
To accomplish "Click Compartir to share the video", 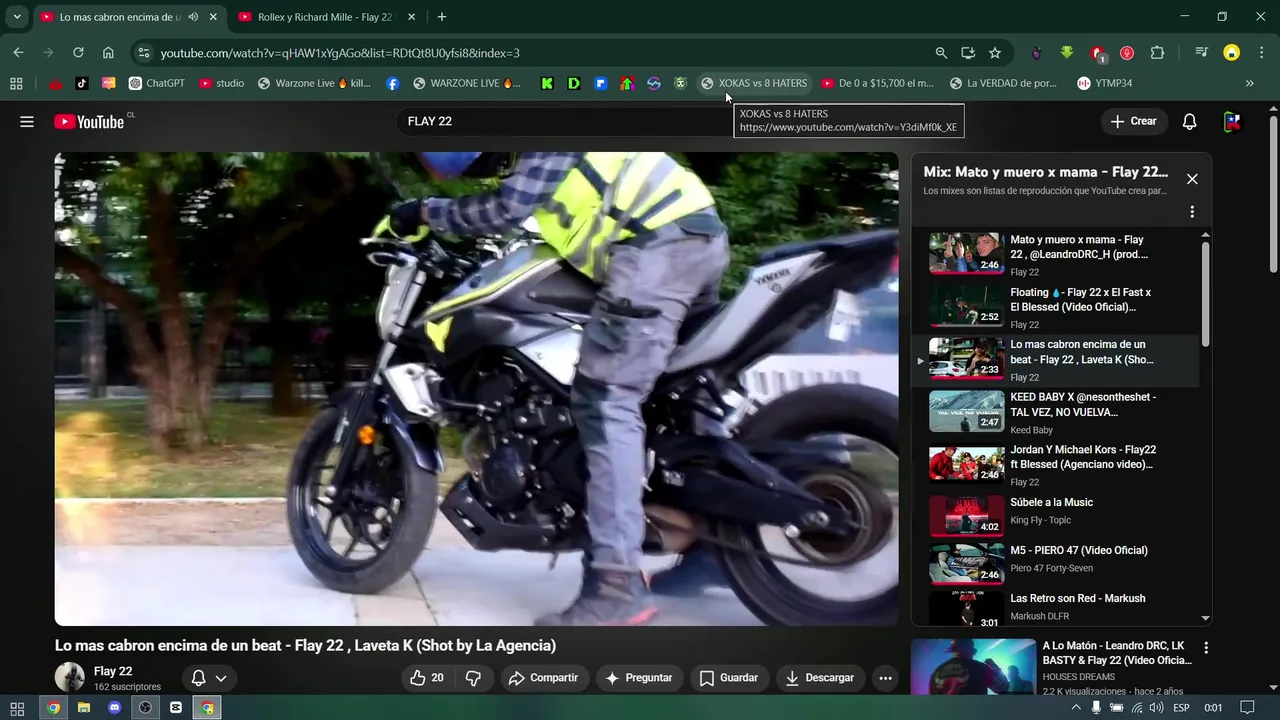I will point(544,678).
